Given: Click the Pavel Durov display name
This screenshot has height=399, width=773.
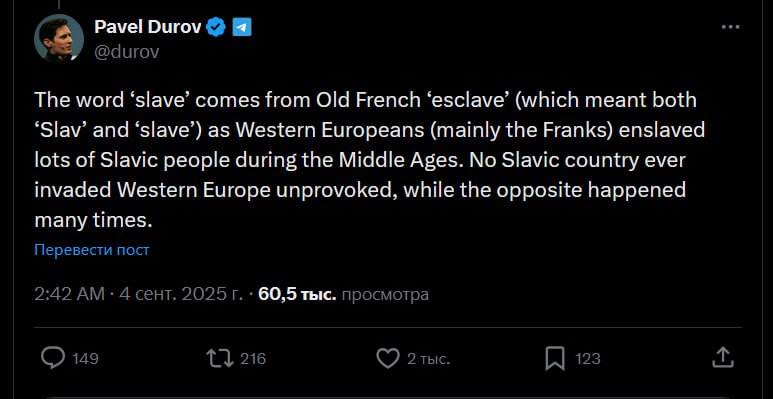Looking at the screenshot, I should tap(147, 27).
